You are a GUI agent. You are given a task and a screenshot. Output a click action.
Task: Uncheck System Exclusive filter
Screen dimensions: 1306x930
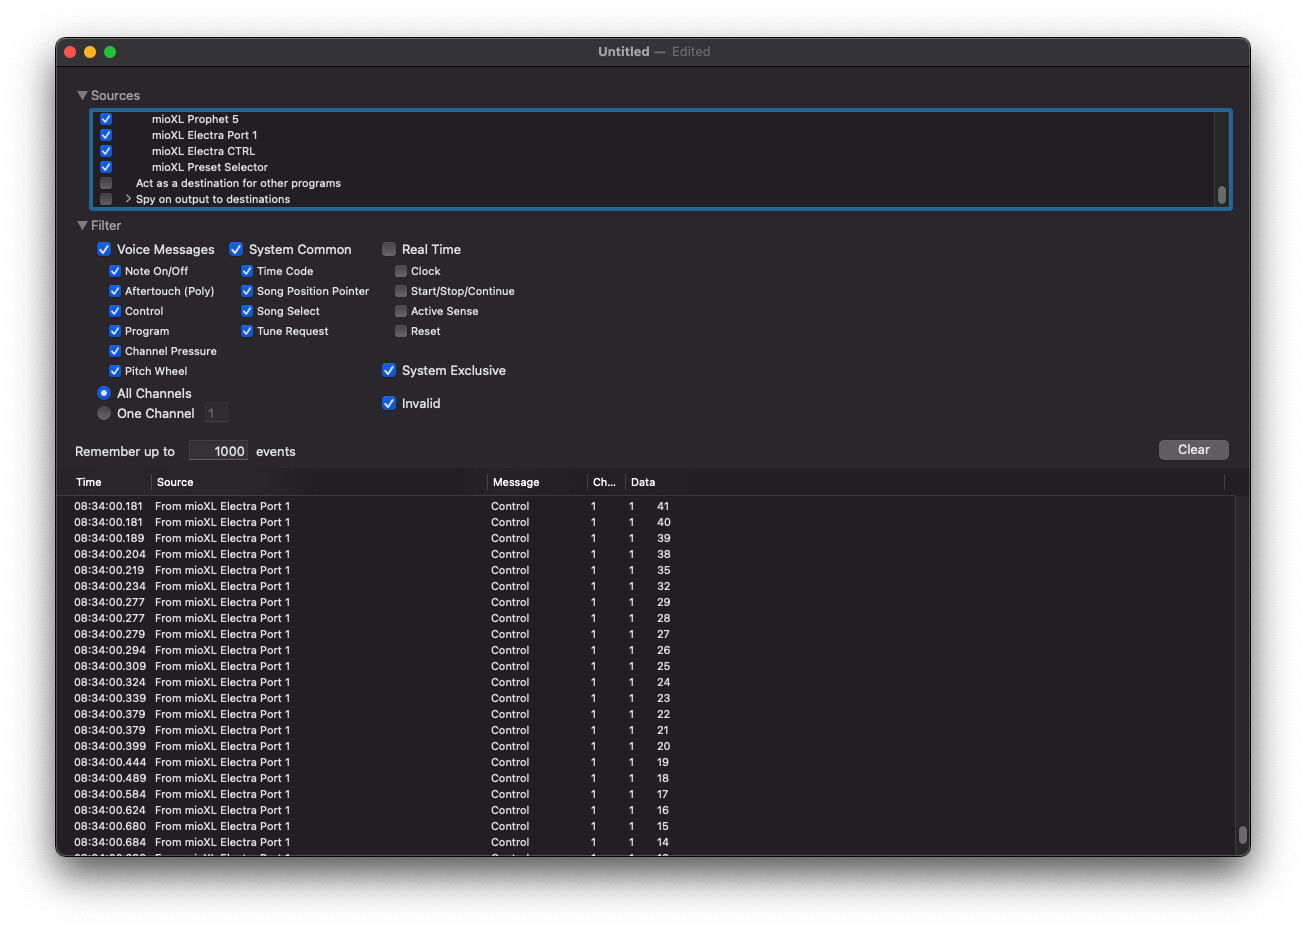pyautogui.click(x=389, y=370)
